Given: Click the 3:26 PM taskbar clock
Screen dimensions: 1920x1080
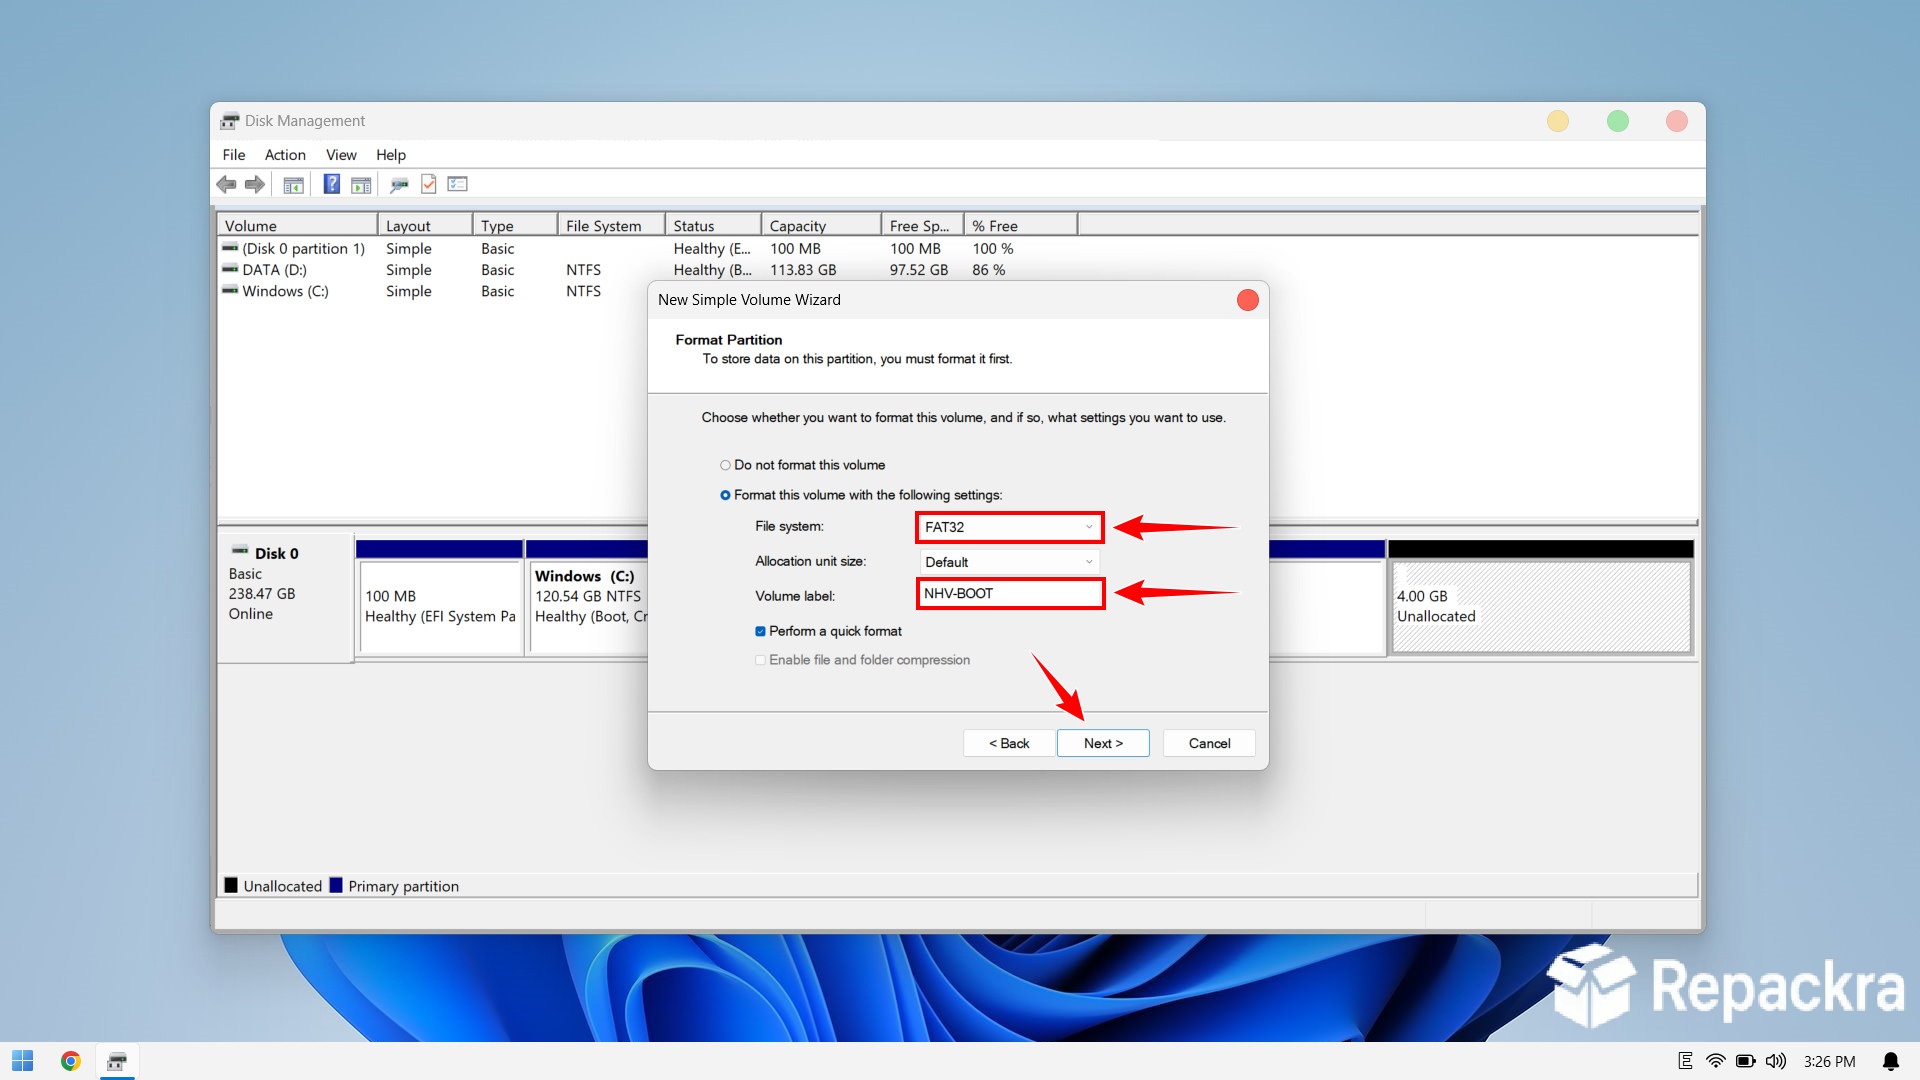Looking at the screenshot, I should (x=1829, y=1061).
